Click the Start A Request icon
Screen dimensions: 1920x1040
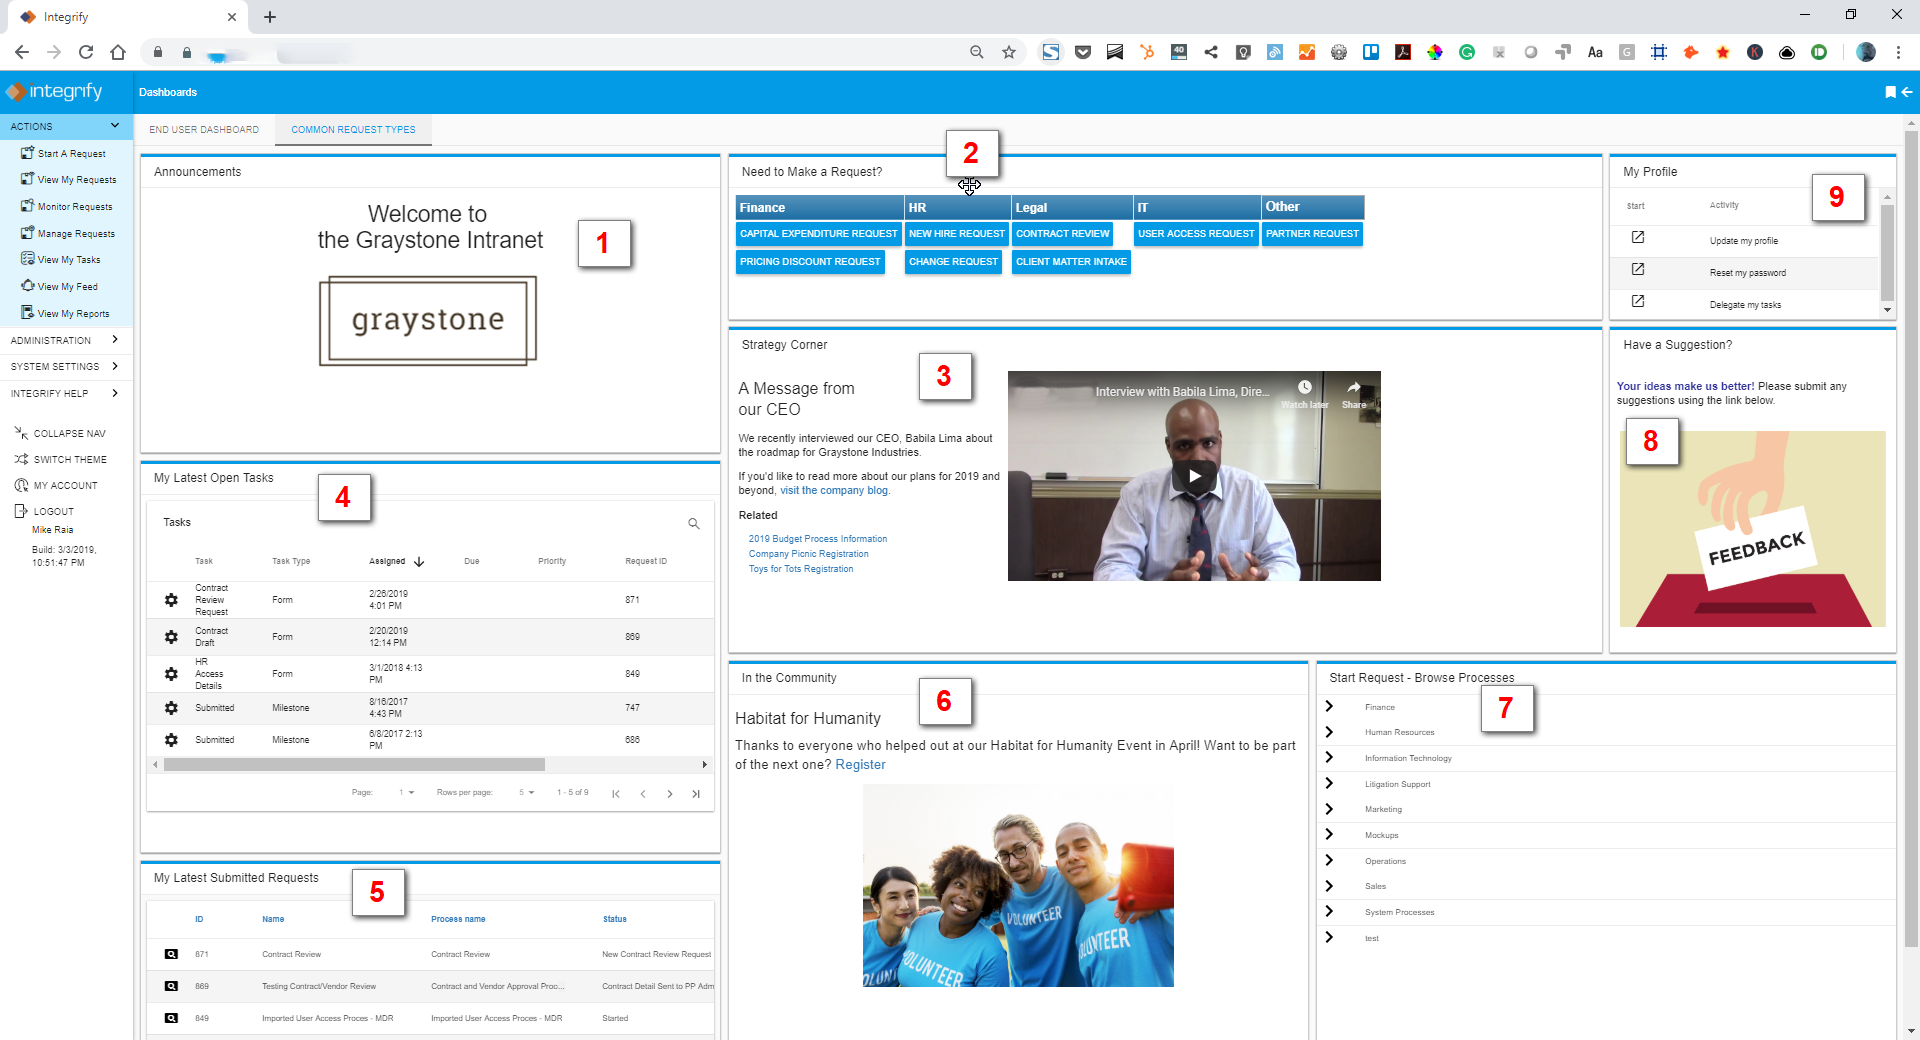tap(27, 152)
